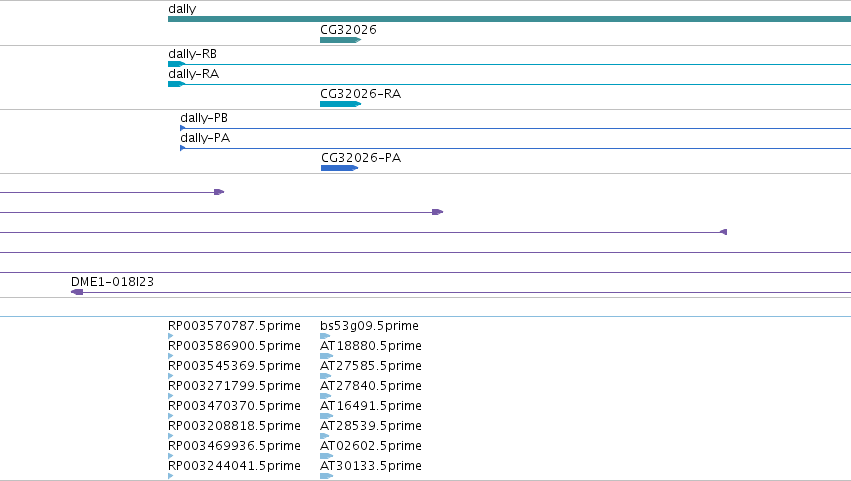
Task: Select the AT28539.5prime EST label
Action: click(x=371, y=426)
